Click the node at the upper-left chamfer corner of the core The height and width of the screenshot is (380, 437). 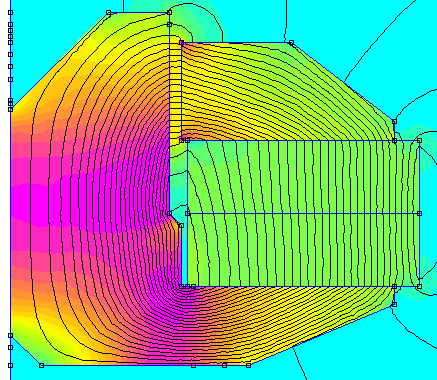[x=108, y=12]
